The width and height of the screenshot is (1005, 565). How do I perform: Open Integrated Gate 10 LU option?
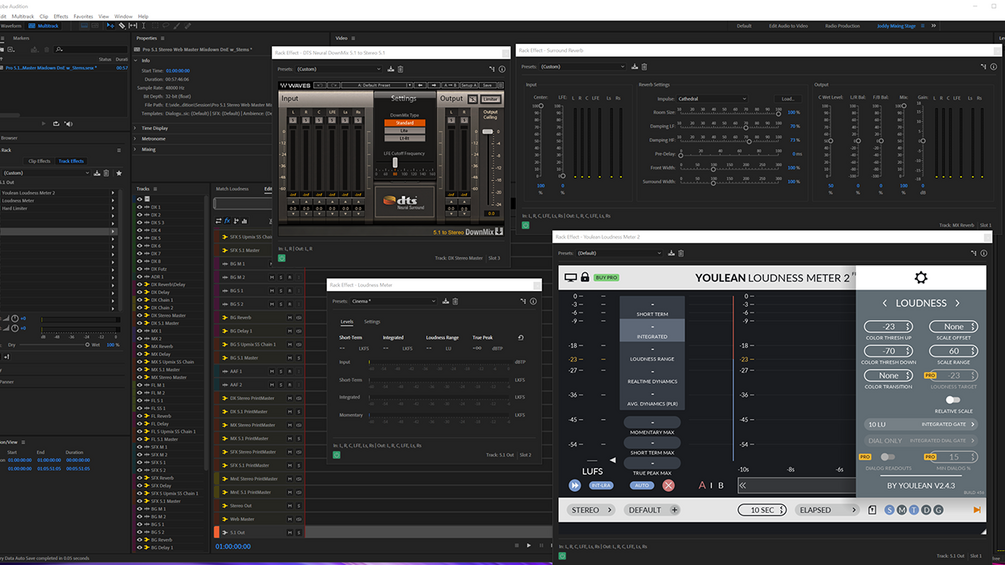[920, 424]
